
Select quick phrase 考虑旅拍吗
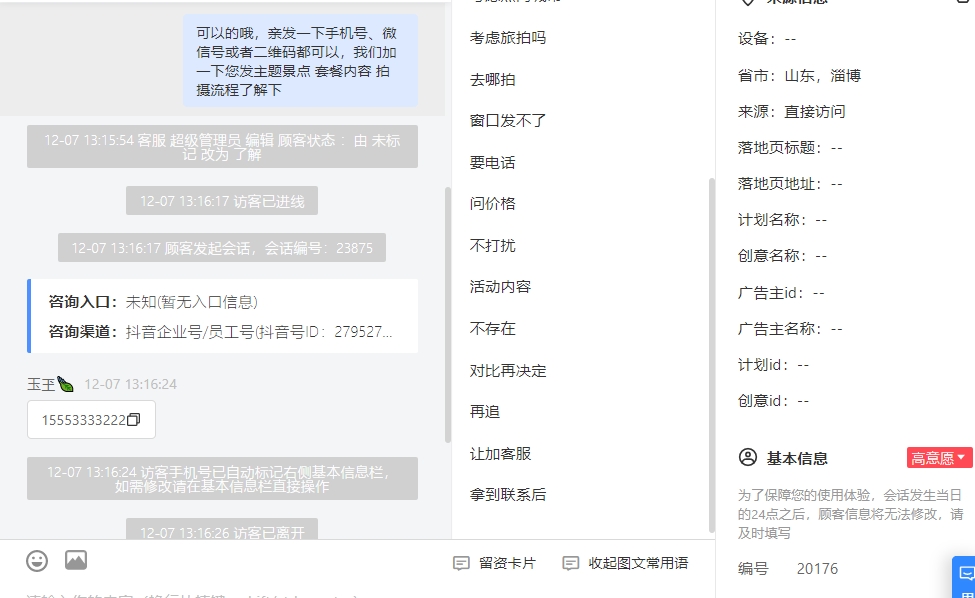coord(508,38)
